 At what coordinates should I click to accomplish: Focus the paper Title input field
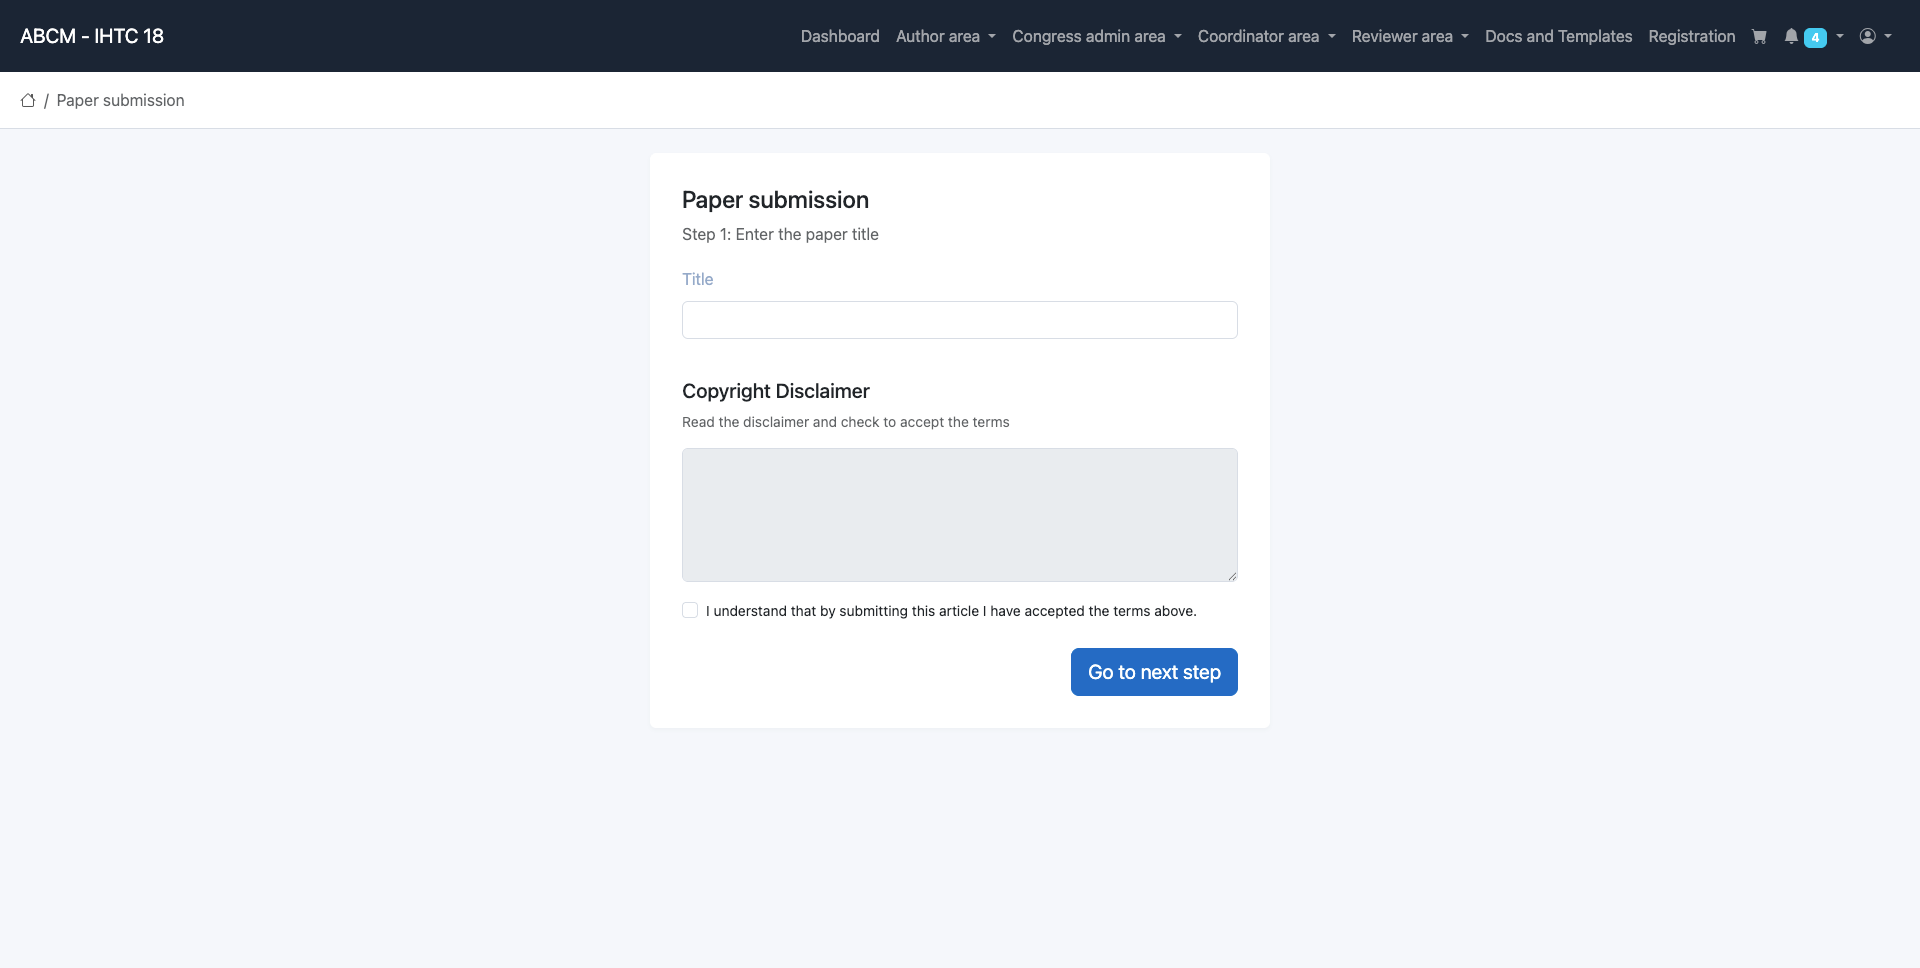959,320
